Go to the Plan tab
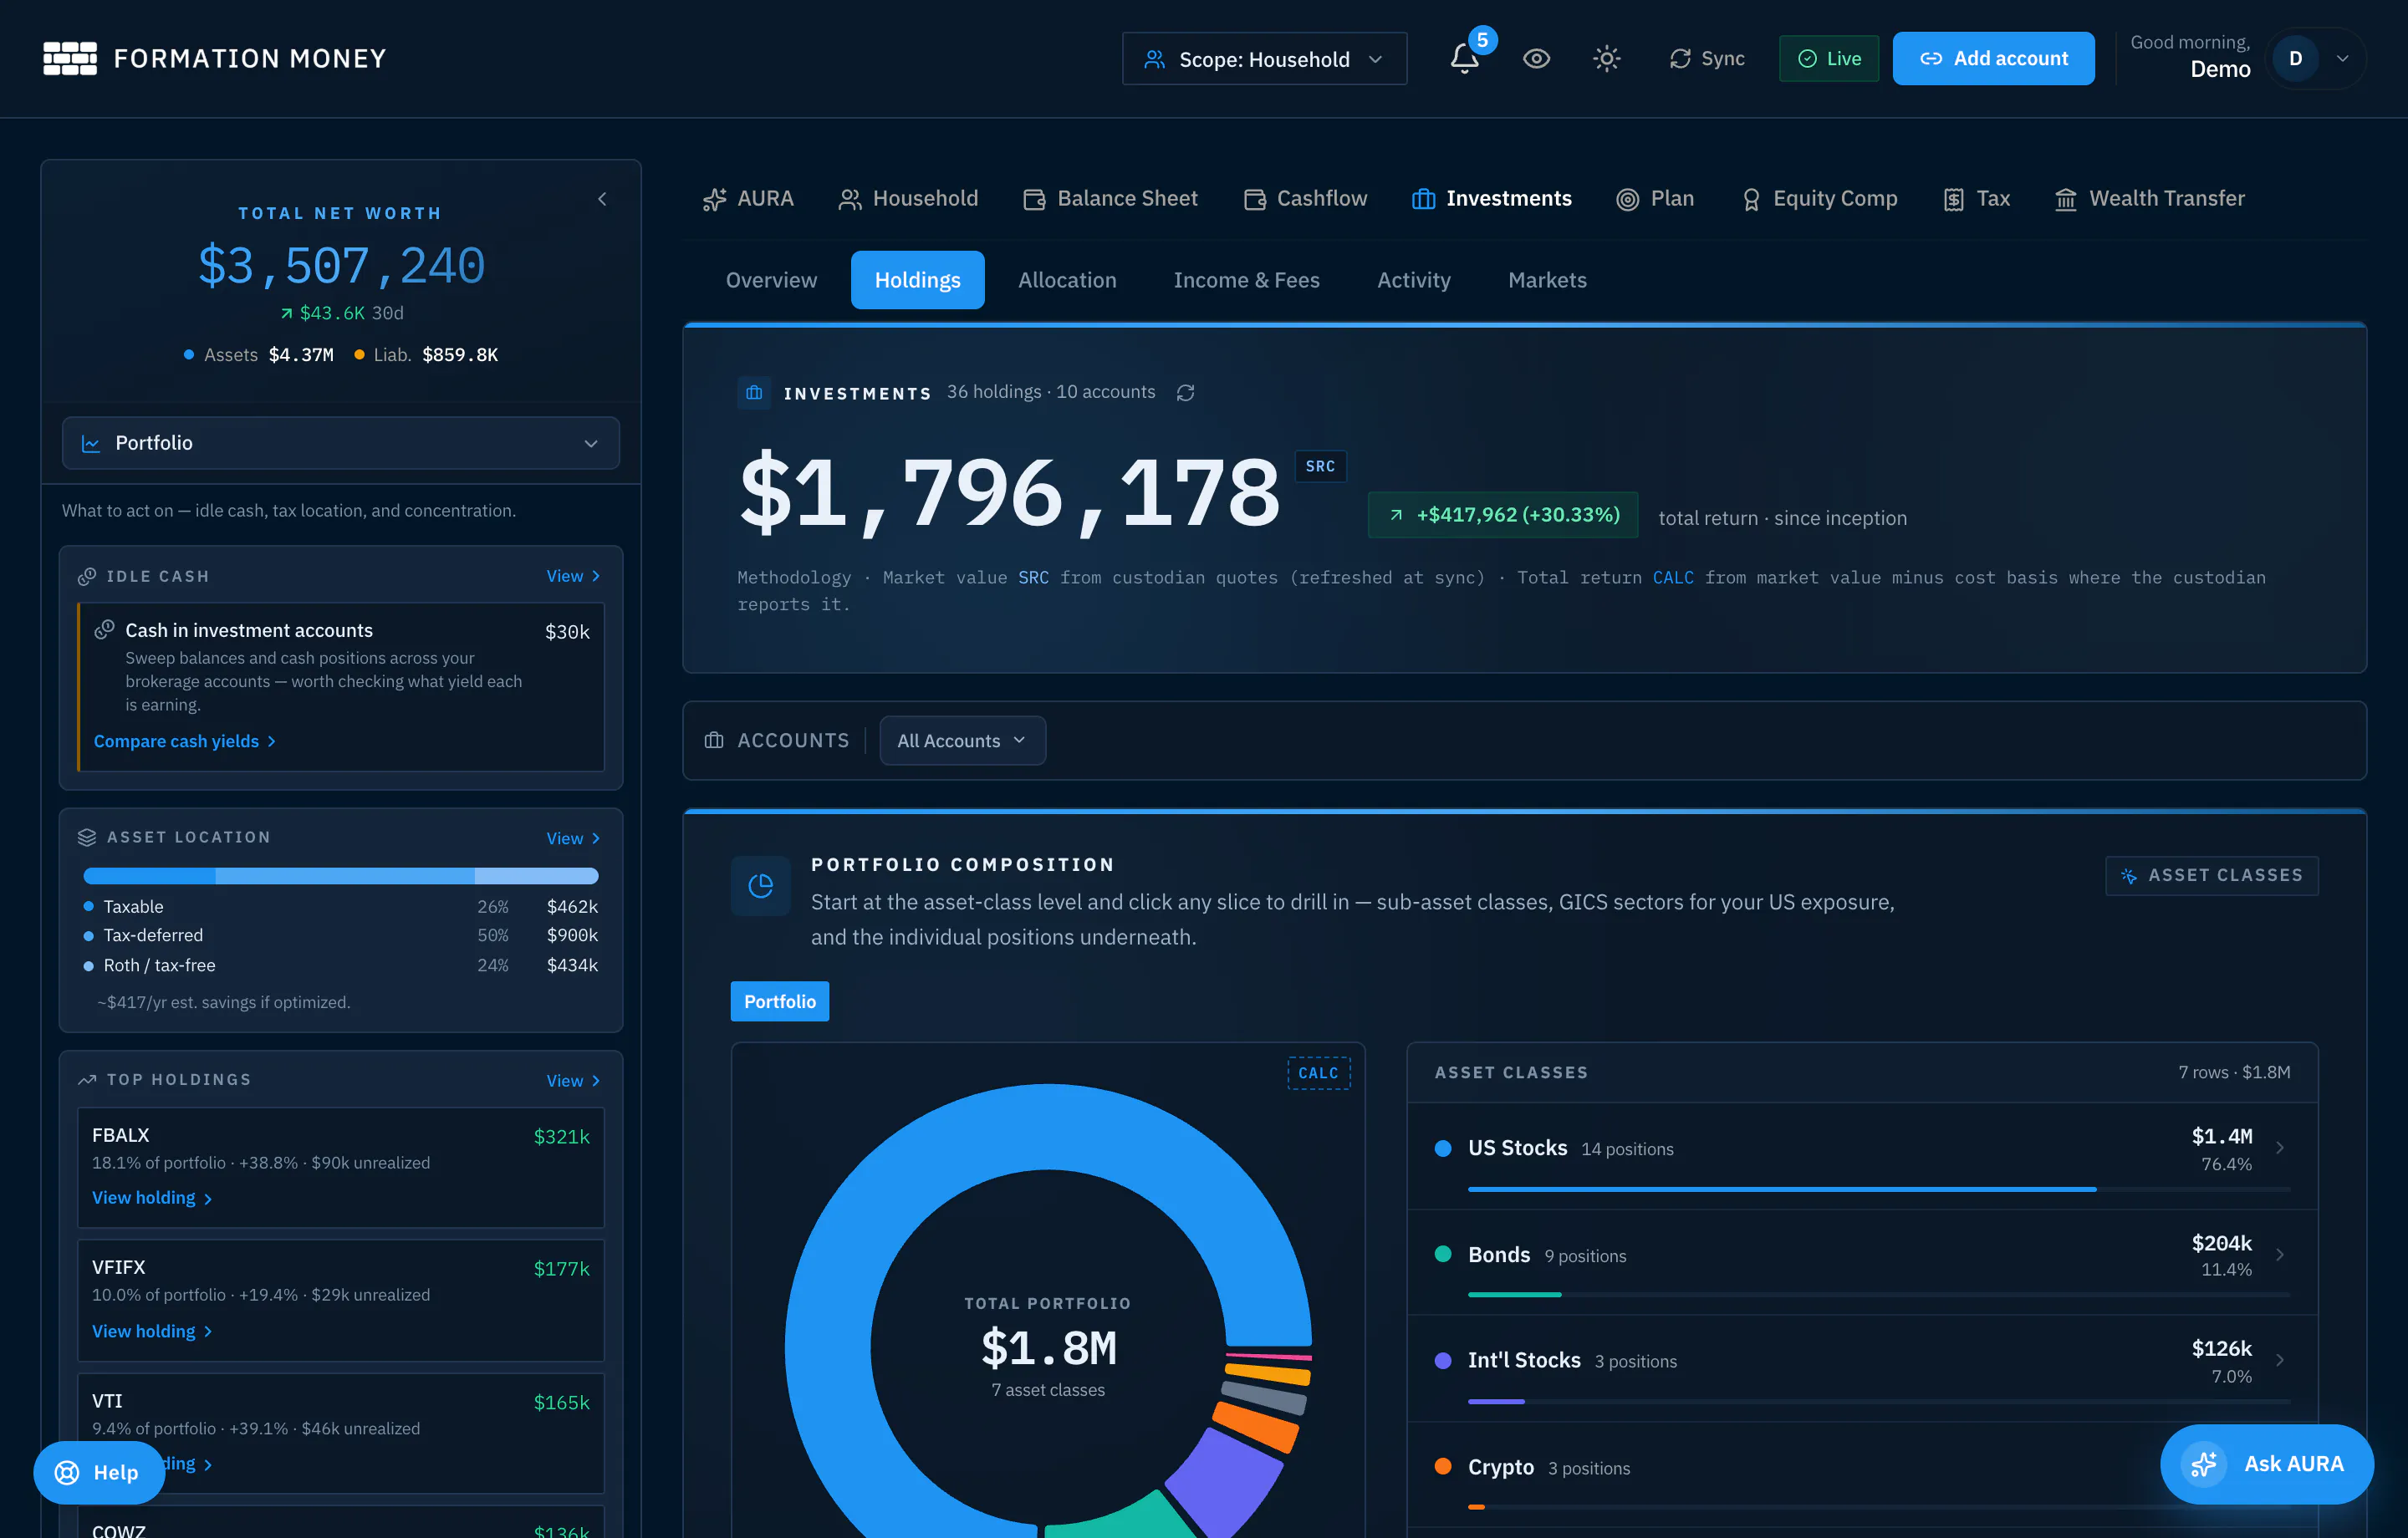The width and height of the screenshot is (2408, 1538). (1655, 199)
